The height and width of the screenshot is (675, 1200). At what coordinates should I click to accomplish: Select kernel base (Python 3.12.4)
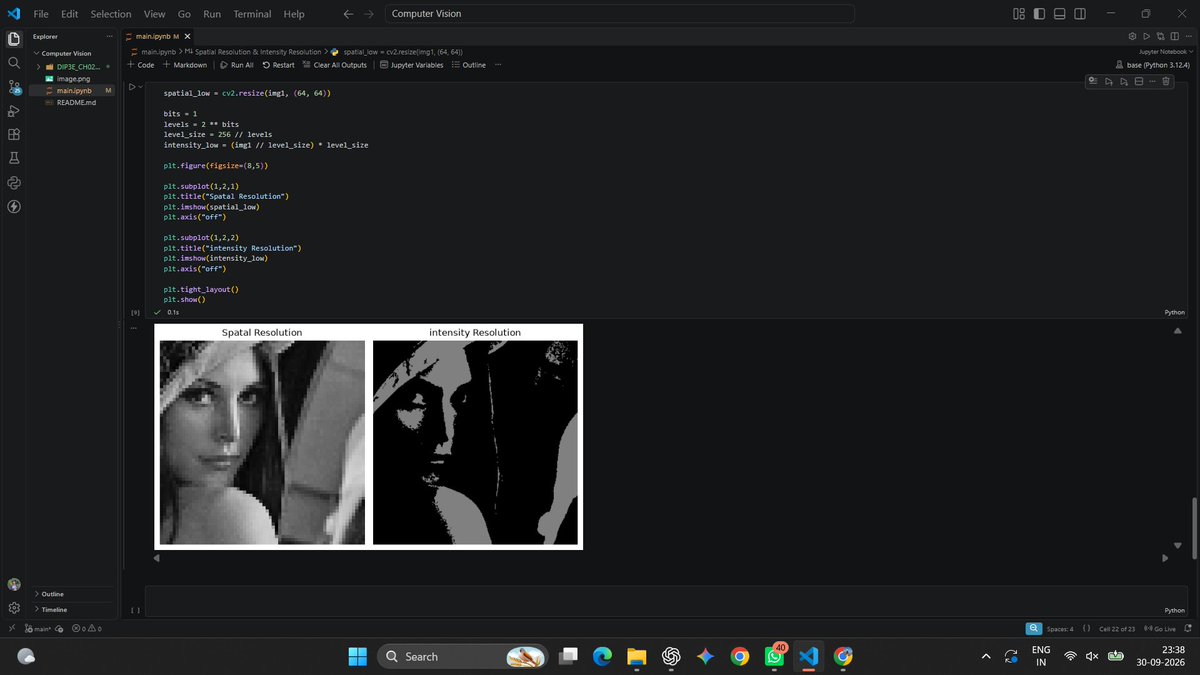point(1154,65)
